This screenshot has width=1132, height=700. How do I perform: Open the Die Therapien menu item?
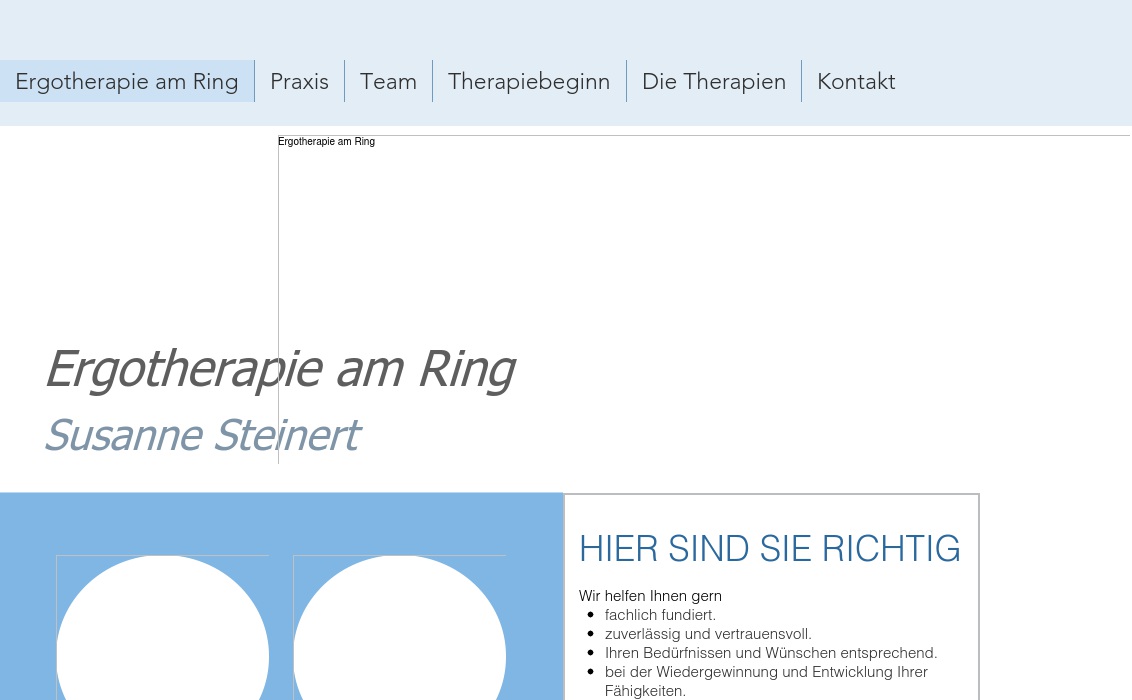714,81
